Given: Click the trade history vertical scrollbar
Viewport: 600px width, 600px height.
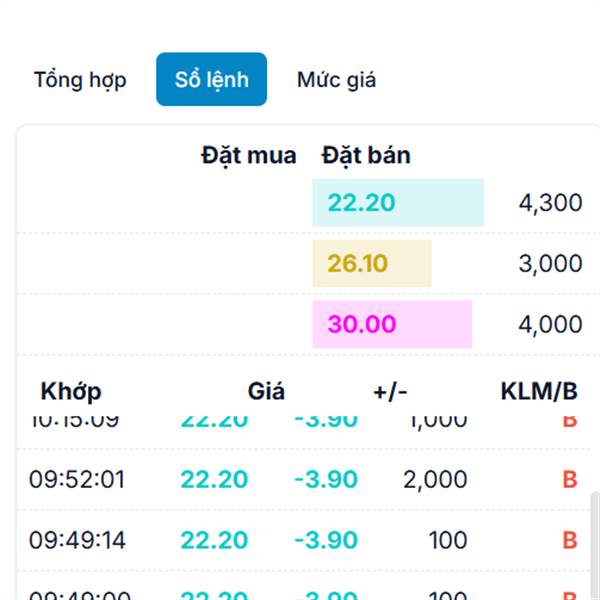Looking at the screenshot, I should pyautogui.click(x=595, y=545).
